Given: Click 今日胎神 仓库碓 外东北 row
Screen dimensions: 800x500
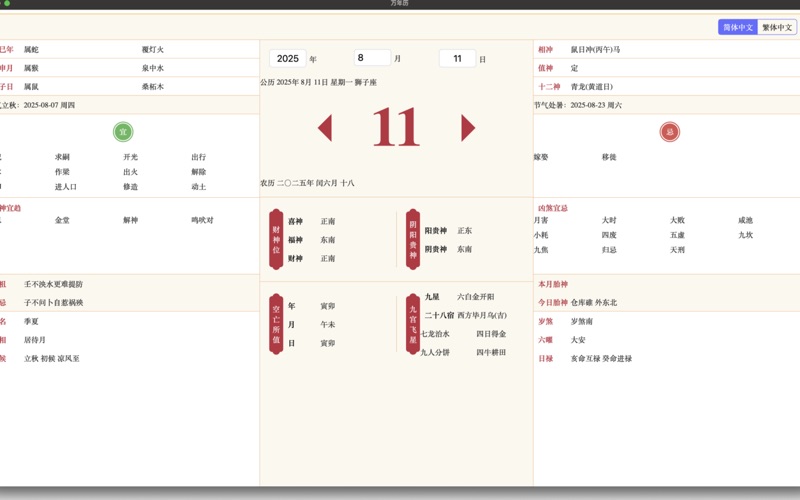Looking at the screenshot, I should pos(578,303).
